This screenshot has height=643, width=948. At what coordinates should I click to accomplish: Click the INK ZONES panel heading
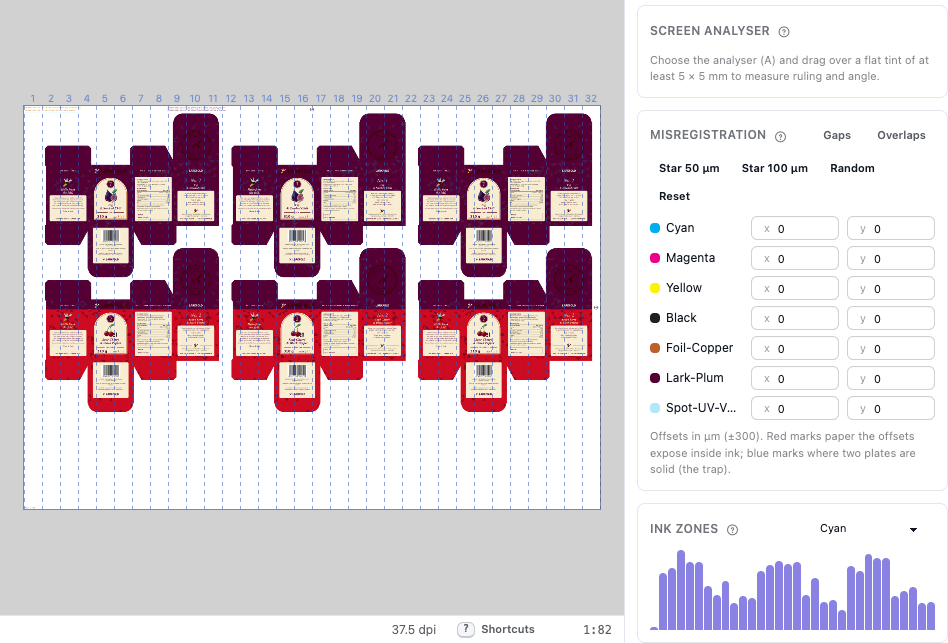(x=684, y=529)
